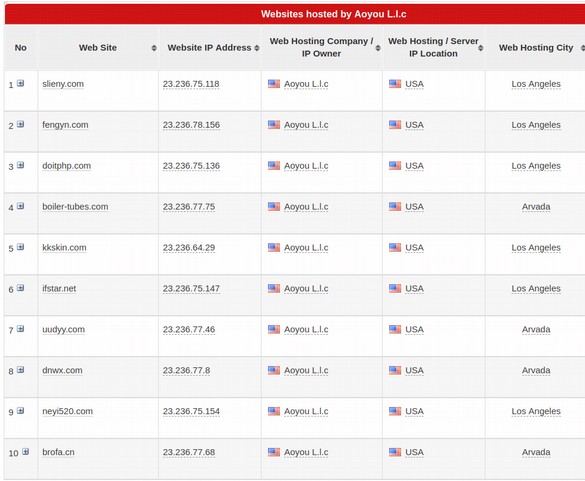Sort by Website IP Address arrows
This screenshot has width=585, height=481.
point(257,48)
